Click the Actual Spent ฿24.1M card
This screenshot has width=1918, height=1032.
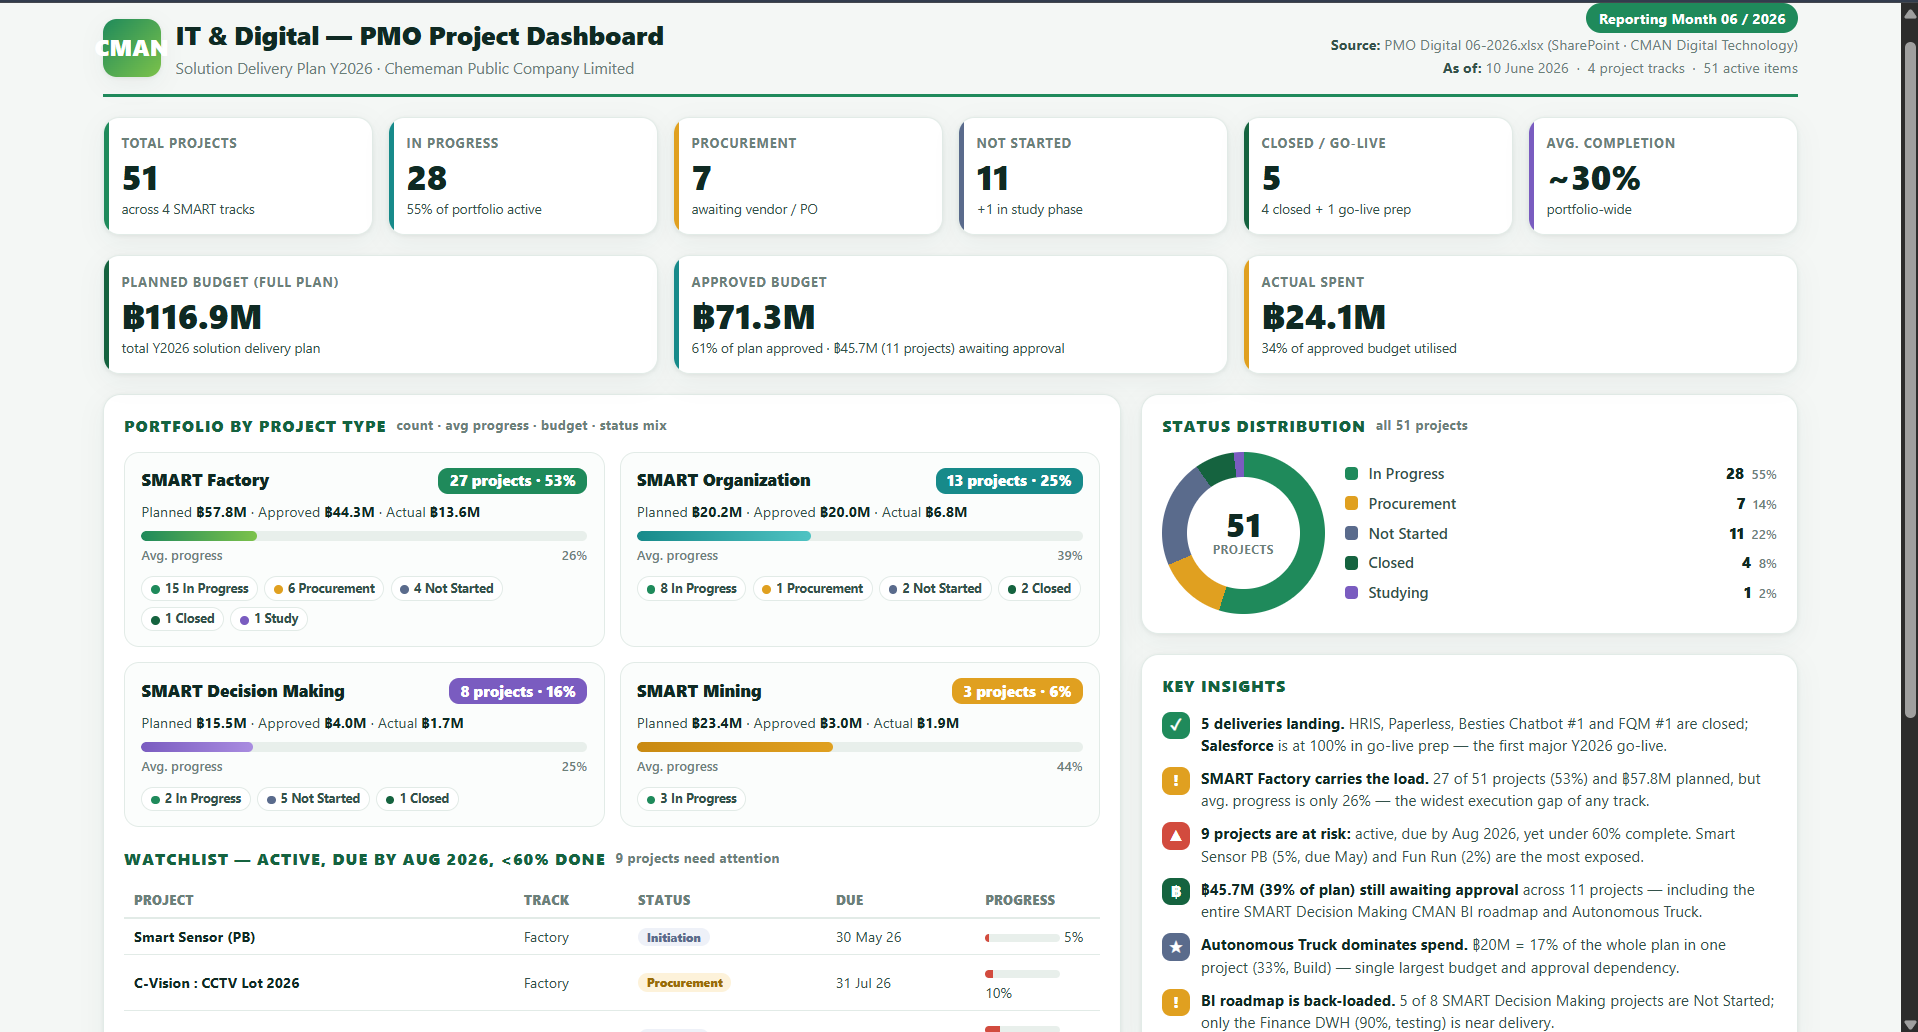pyautogui.click(x=1520, y=315)
